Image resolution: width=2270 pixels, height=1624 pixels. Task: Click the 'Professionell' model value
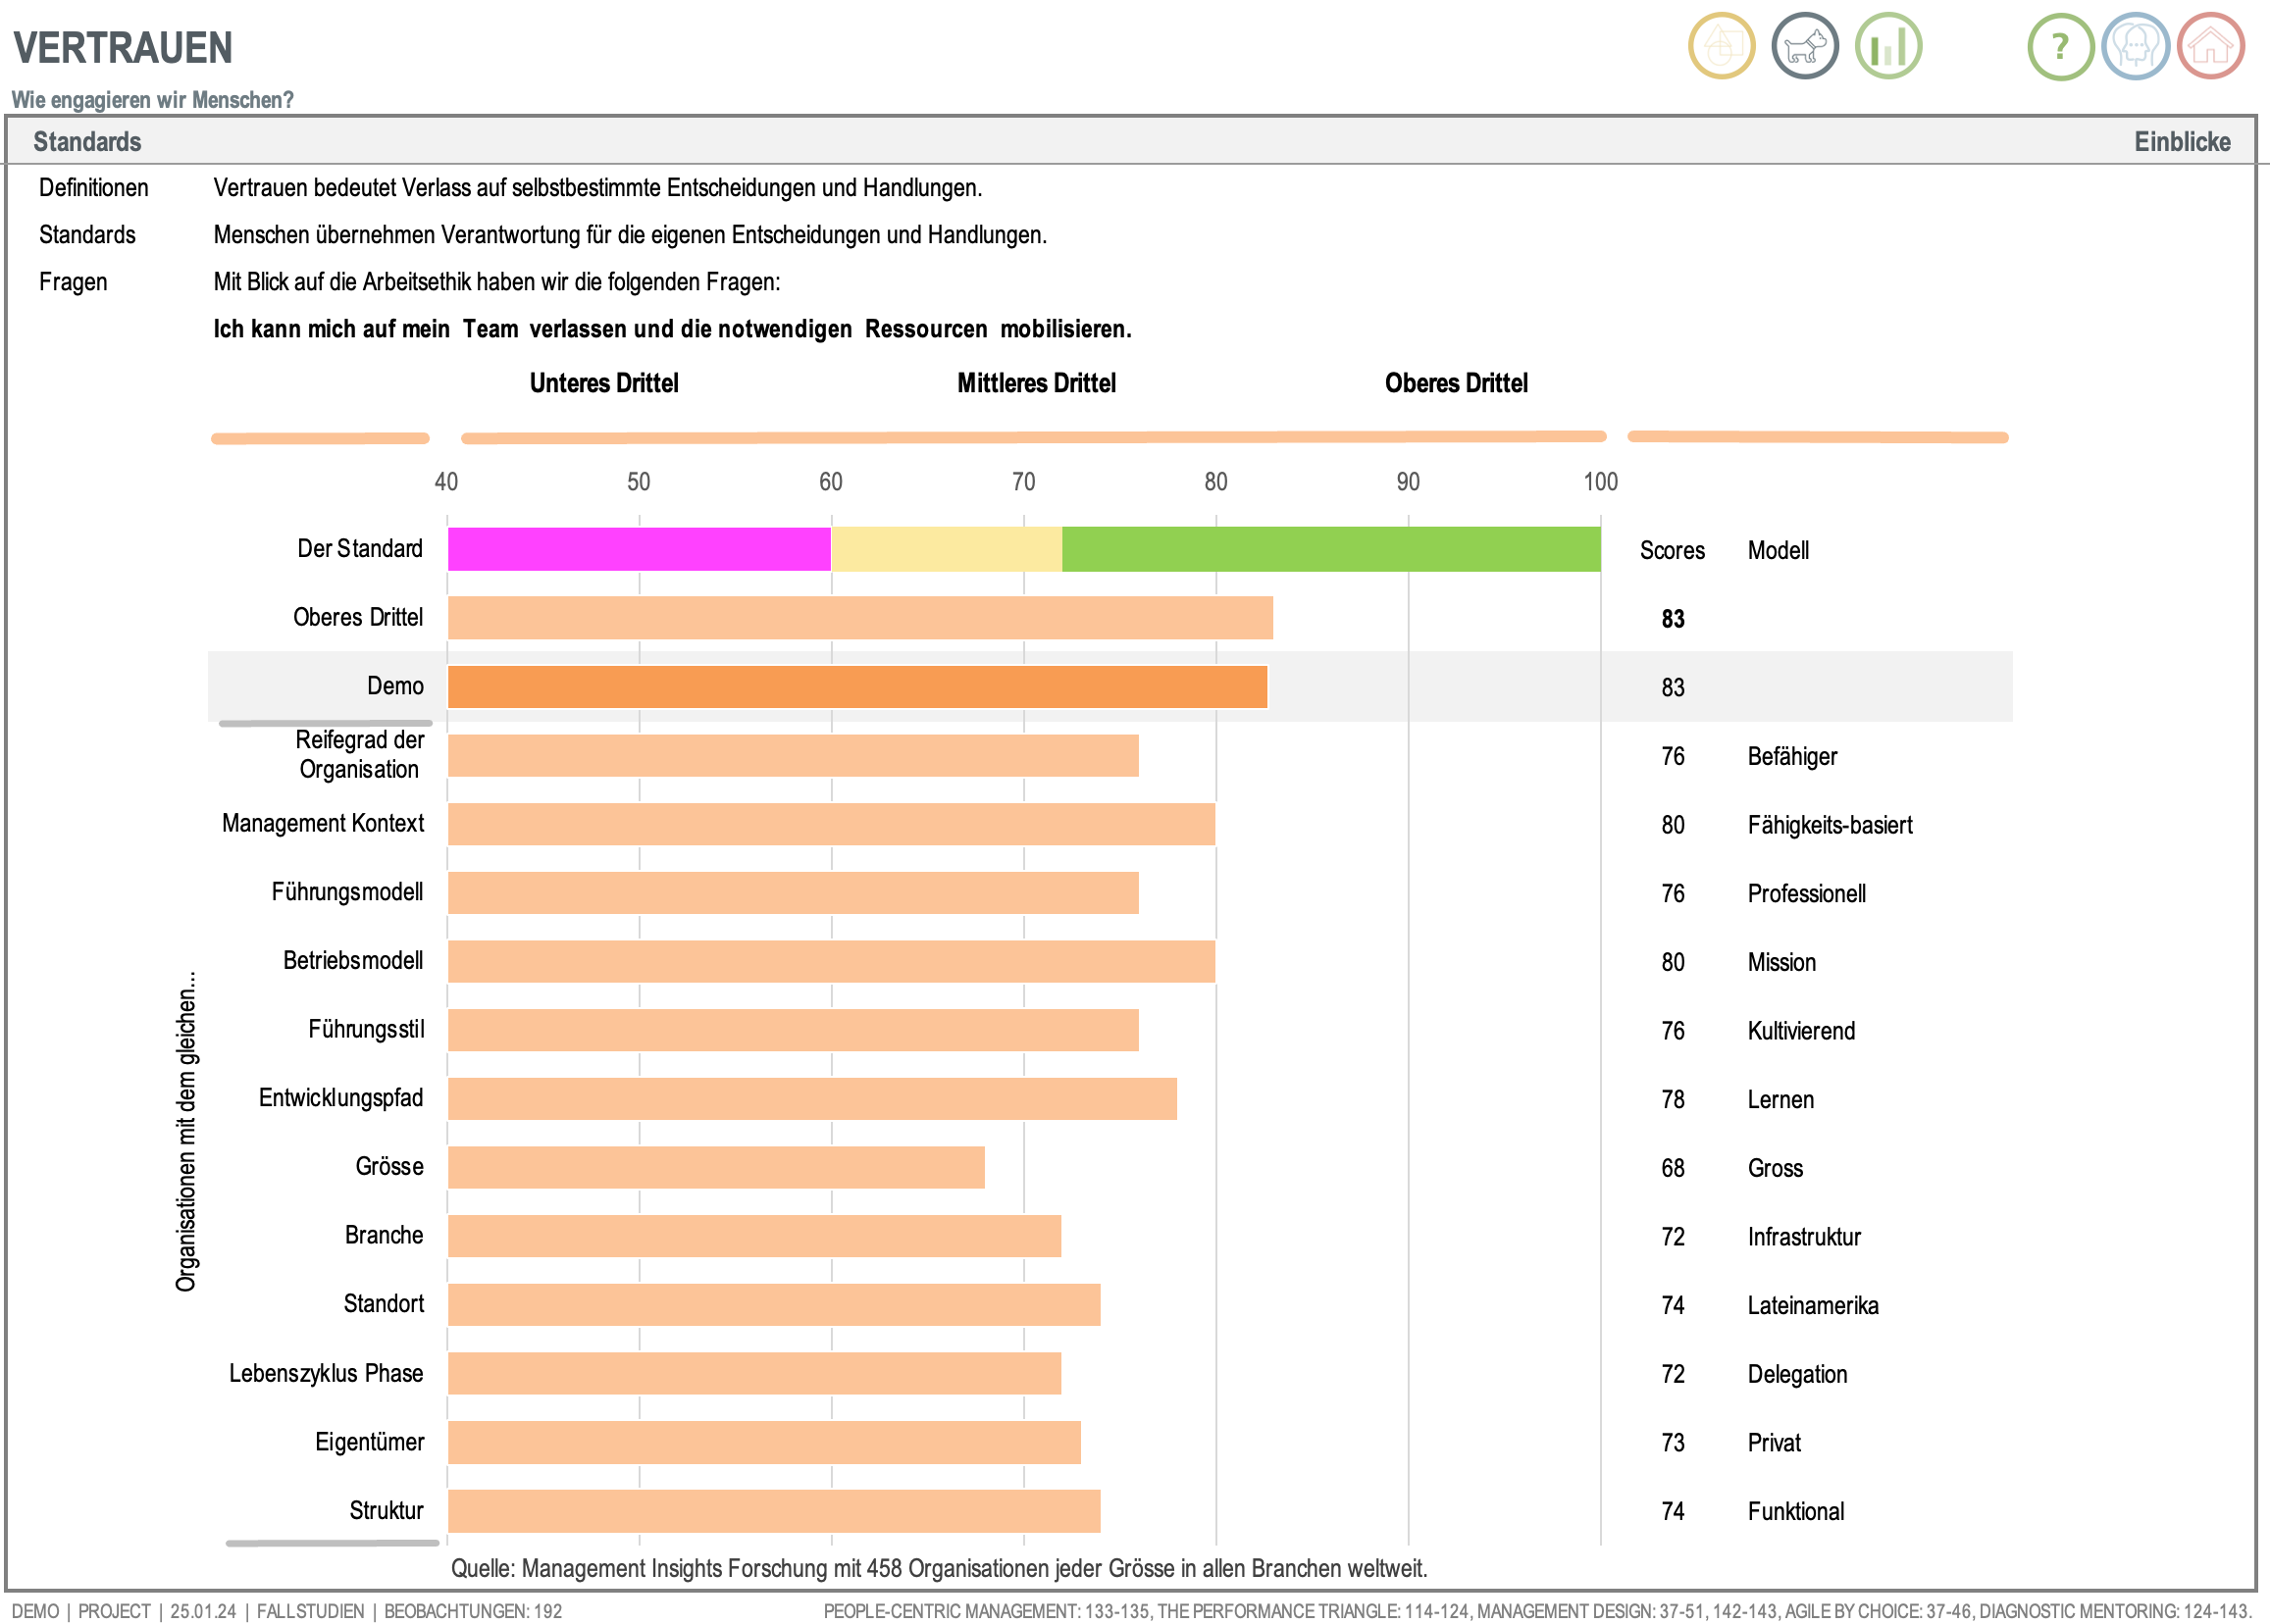tap(1806, 894)
